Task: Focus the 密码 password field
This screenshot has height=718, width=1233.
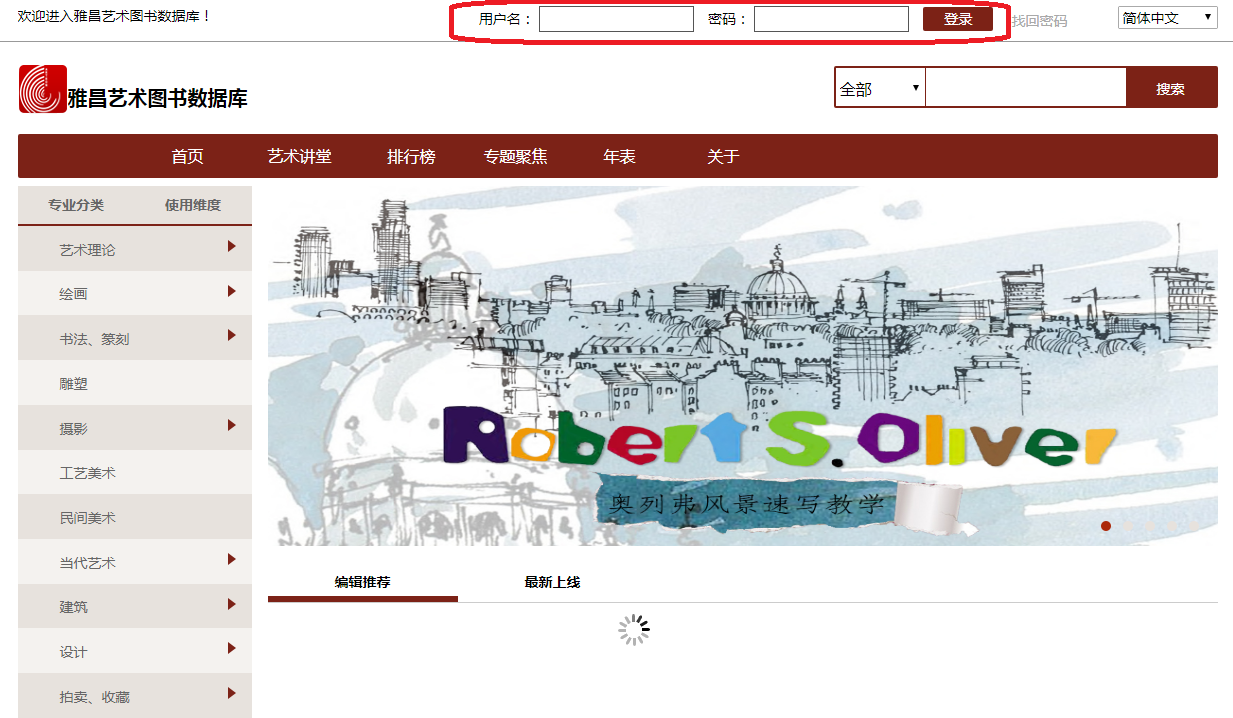Action: (830, 19)
